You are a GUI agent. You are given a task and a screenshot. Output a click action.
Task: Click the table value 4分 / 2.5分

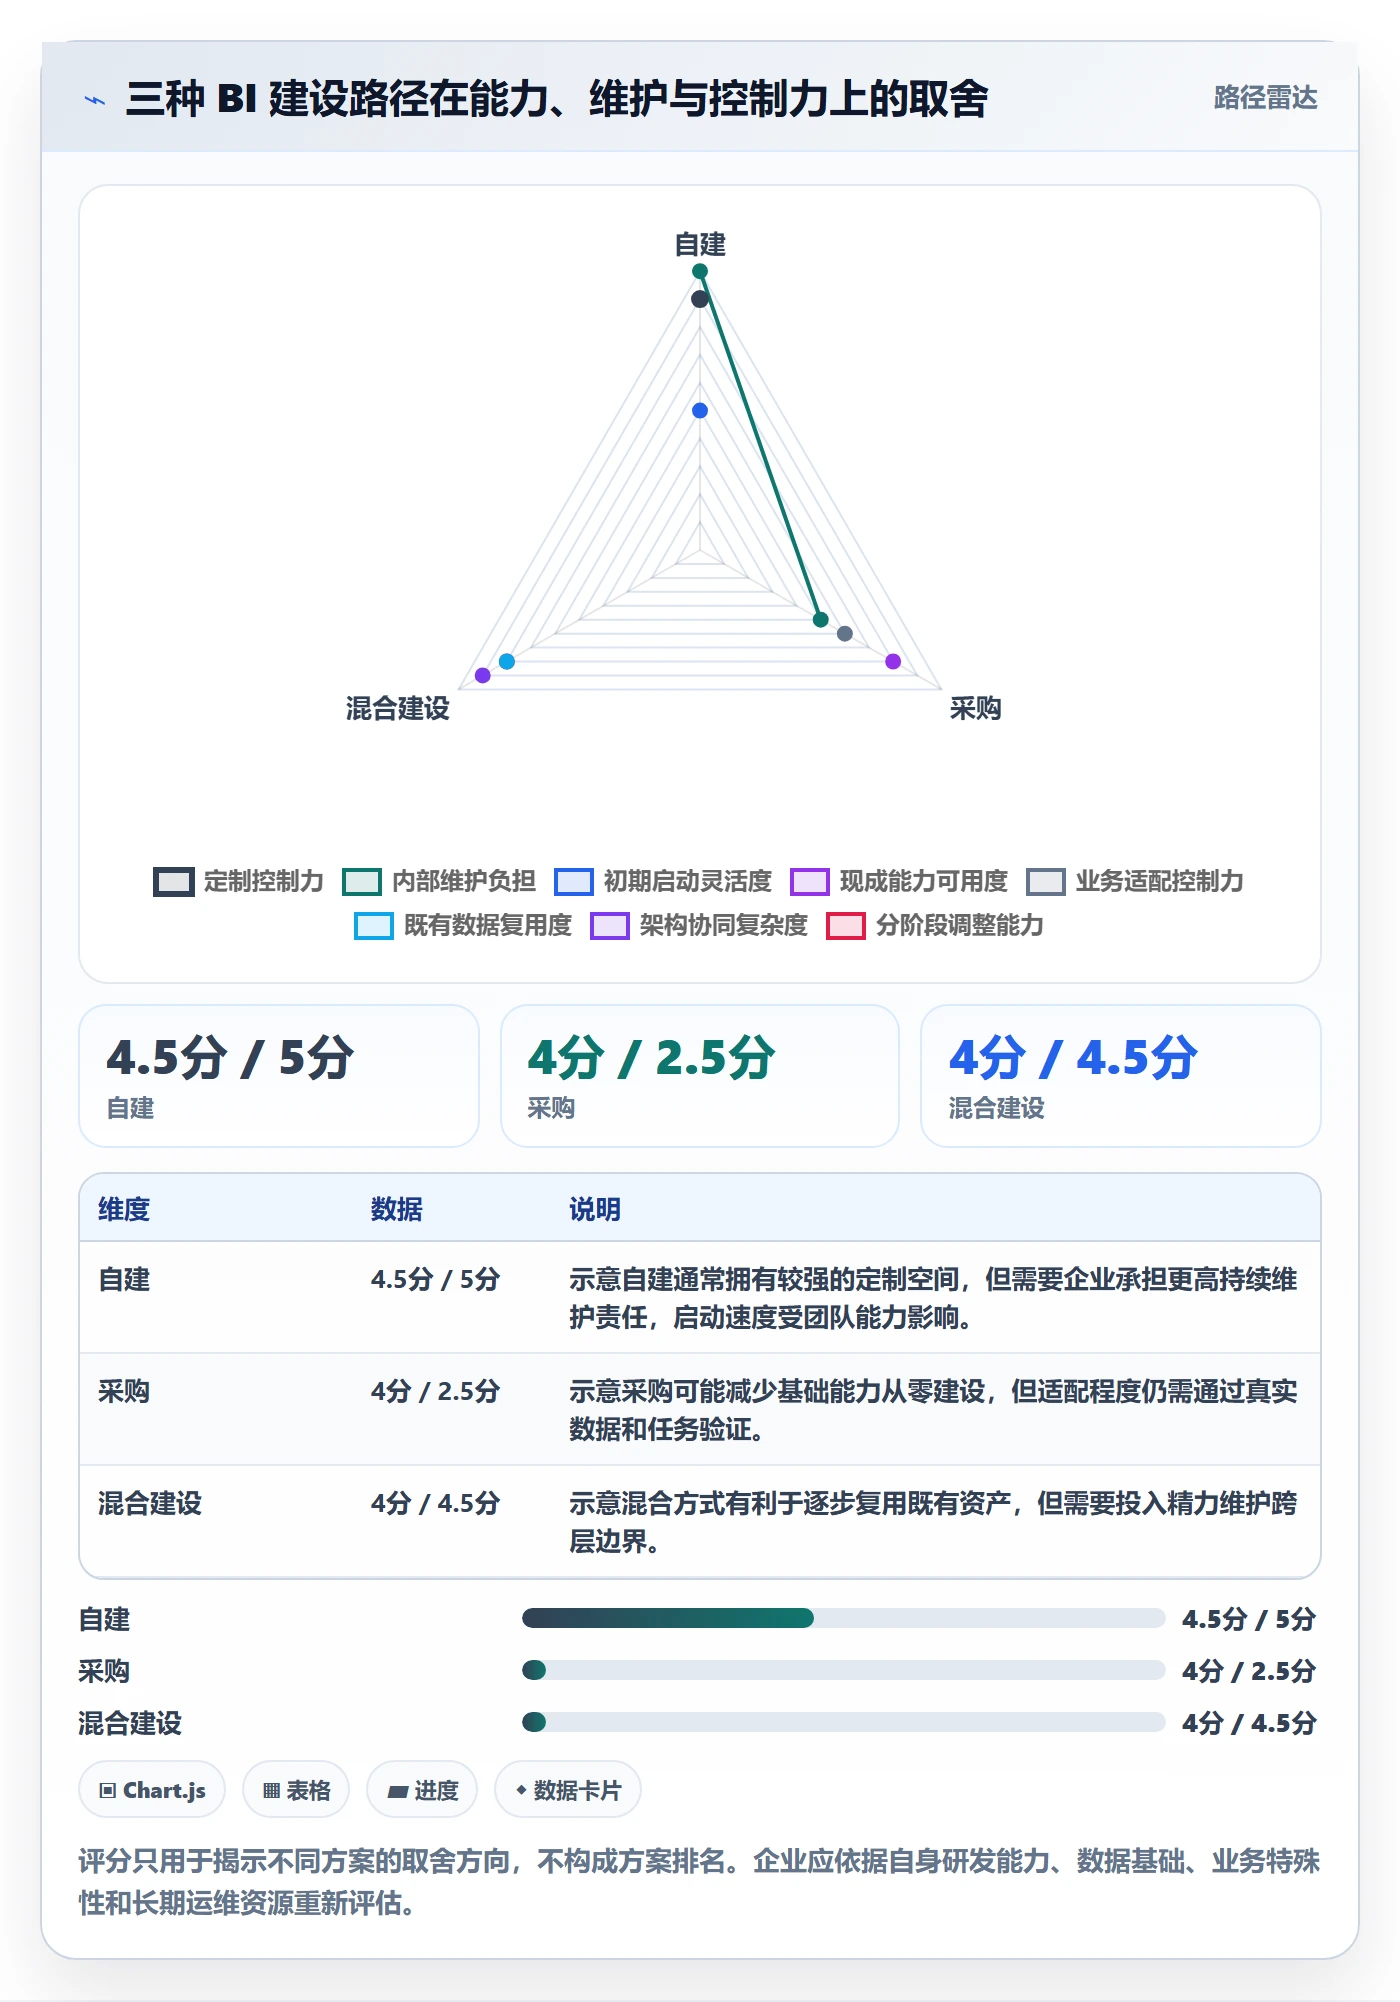[435, 1391]
